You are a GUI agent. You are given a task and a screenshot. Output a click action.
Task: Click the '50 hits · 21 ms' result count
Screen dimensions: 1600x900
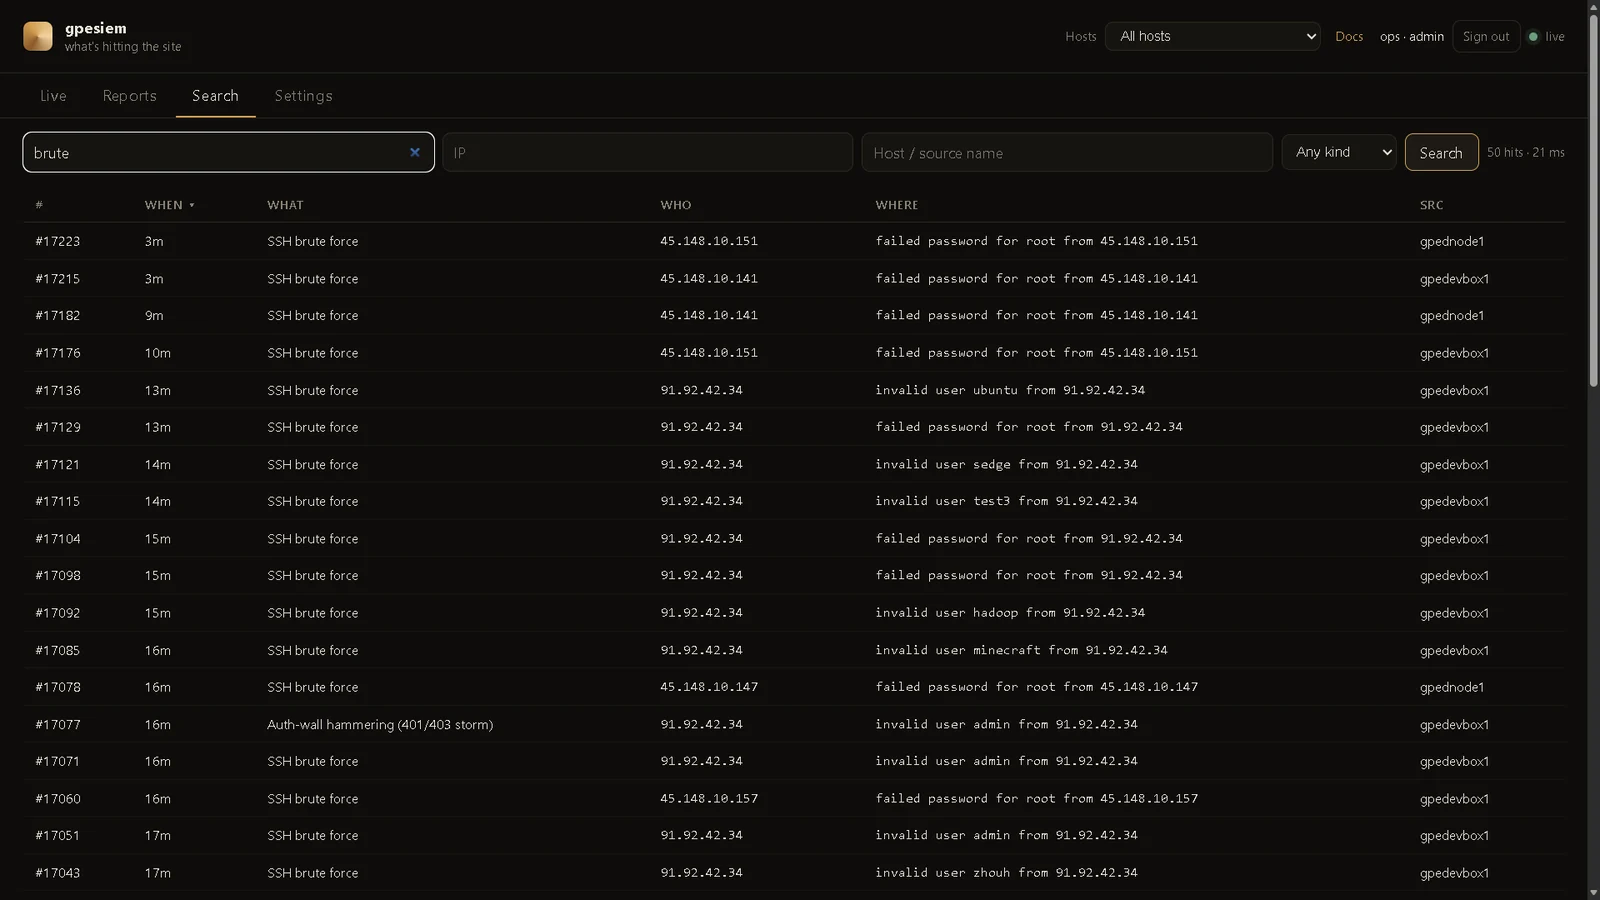pyautogui.click(x=1526, y=152)
